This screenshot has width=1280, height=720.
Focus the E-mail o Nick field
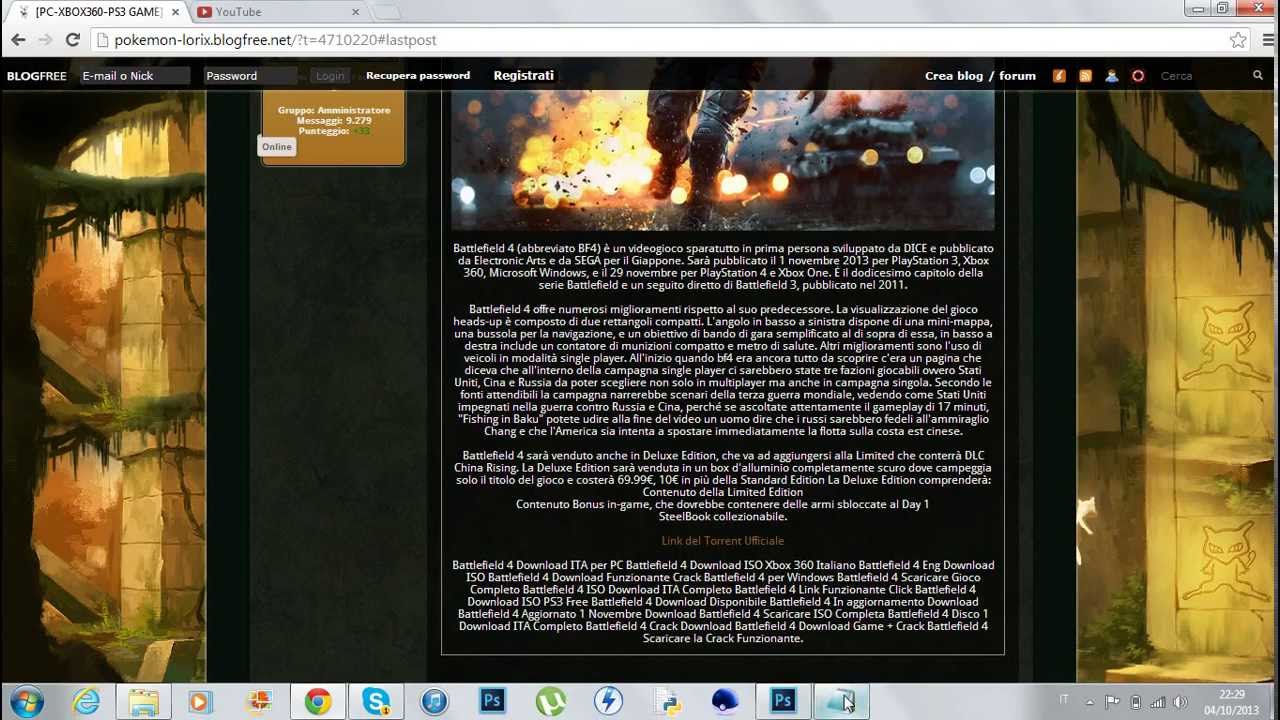[x=134, y=76]
